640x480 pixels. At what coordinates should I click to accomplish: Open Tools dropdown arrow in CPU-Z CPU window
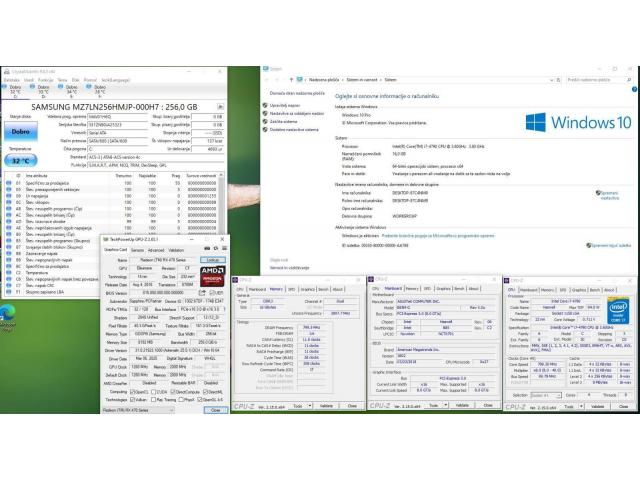(x=581, y=407)
